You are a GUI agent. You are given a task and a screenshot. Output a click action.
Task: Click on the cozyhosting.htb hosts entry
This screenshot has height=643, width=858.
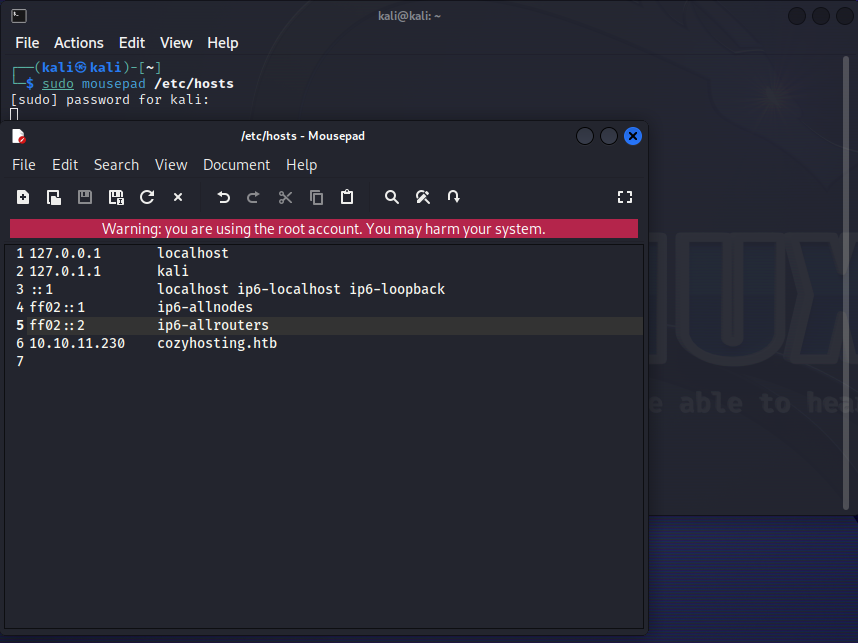[x=217, y=343]
